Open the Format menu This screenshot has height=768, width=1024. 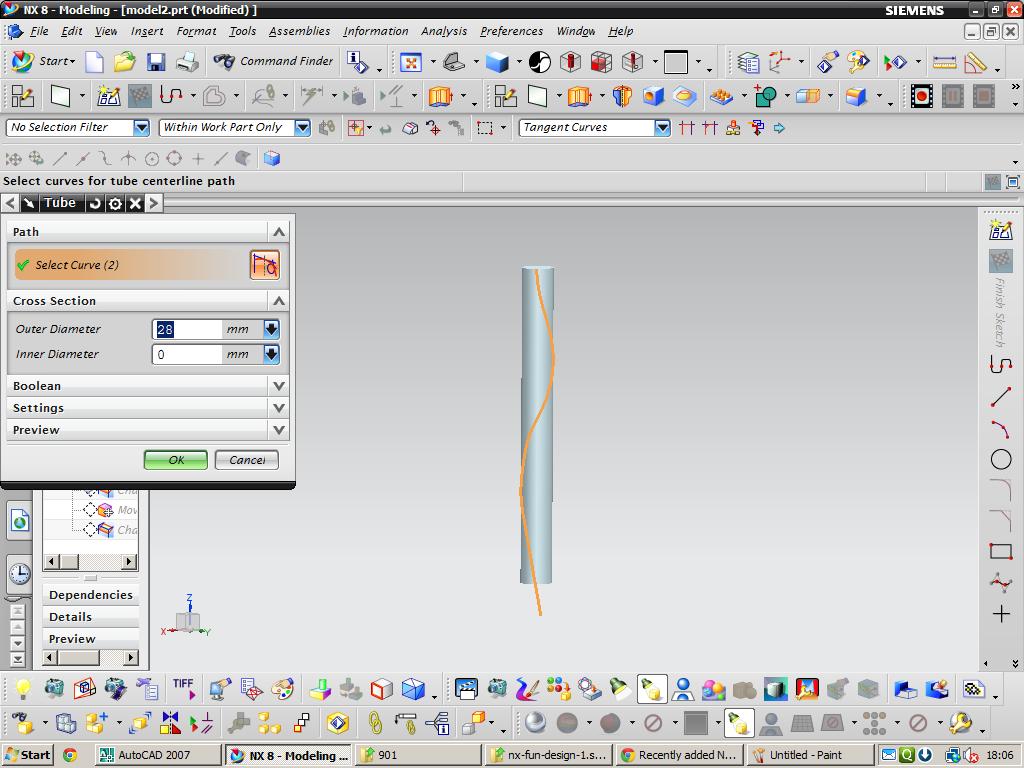click(196, 31)
